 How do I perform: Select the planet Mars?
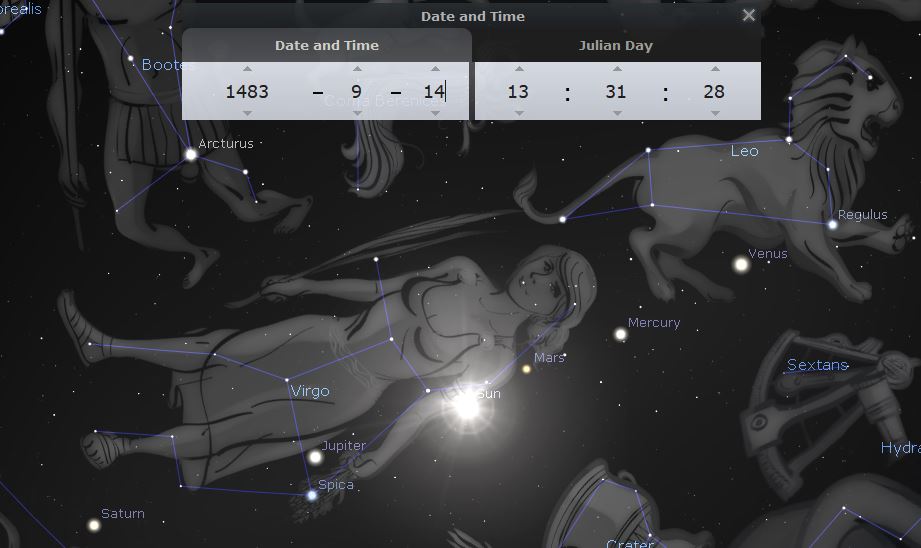pyautogui.click(x=527, y=369)
